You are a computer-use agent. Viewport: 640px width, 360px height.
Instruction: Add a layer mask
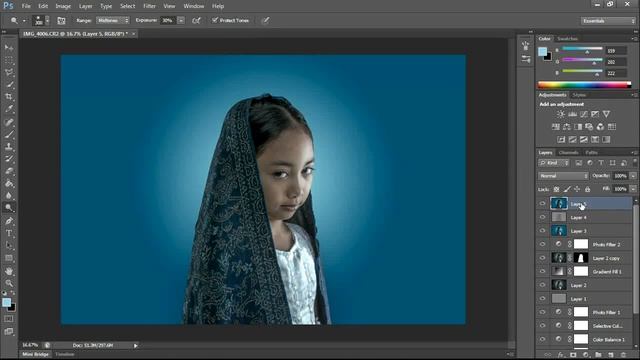(573, 355)
